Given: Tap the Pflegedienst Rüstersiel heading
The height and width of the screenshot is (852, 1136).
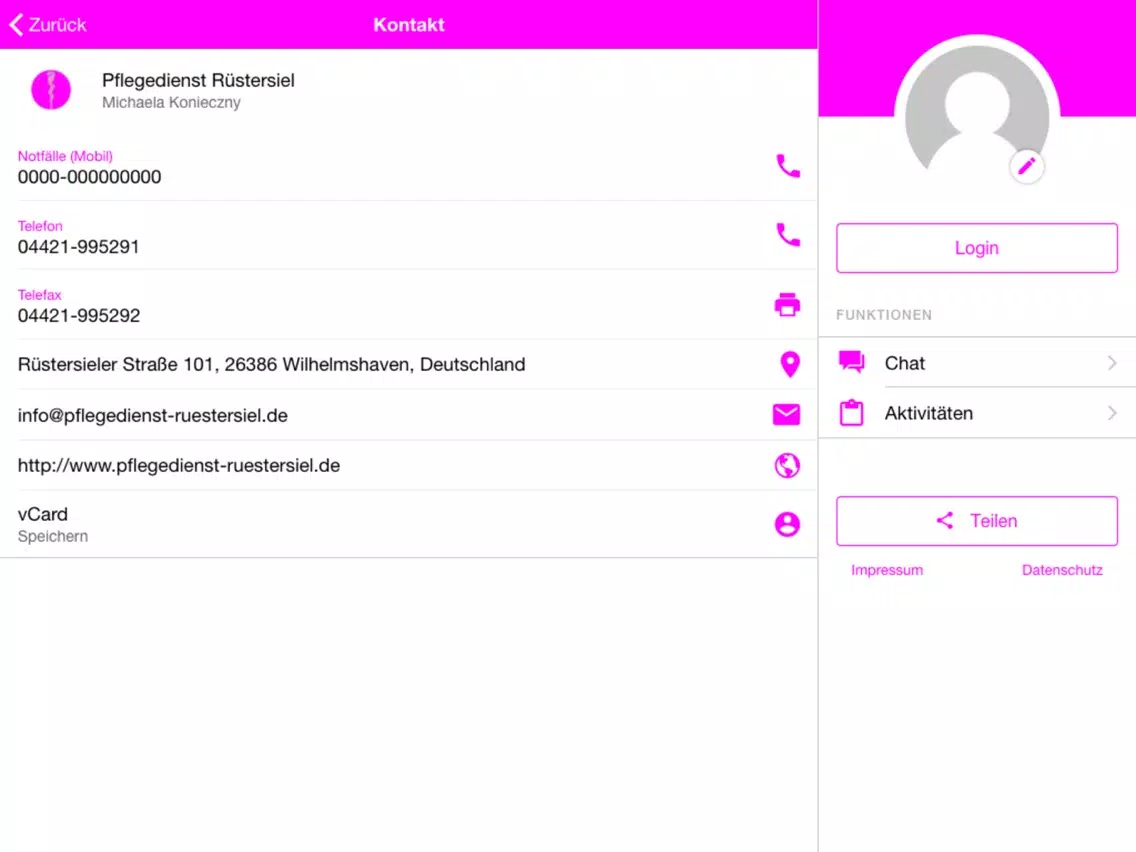Looking at the screenshot, I should (198, 80).
